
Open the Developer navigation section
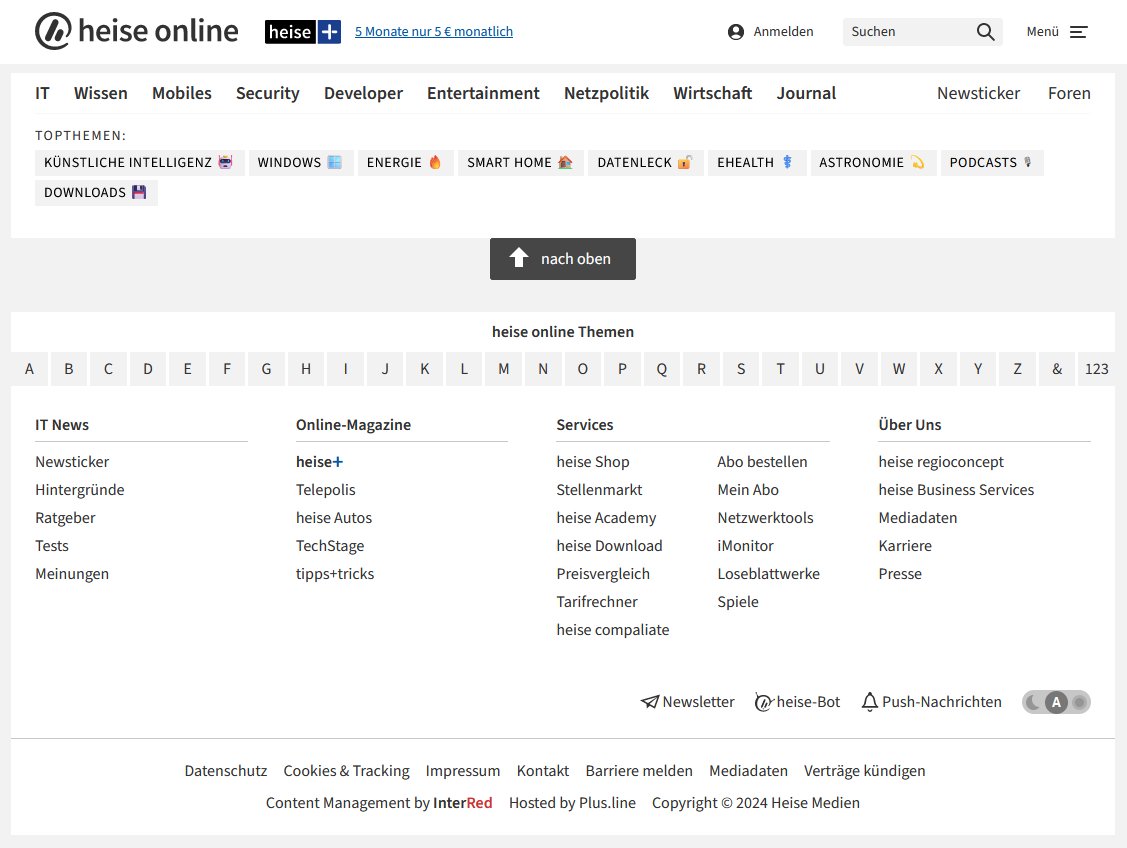point(363,93)
